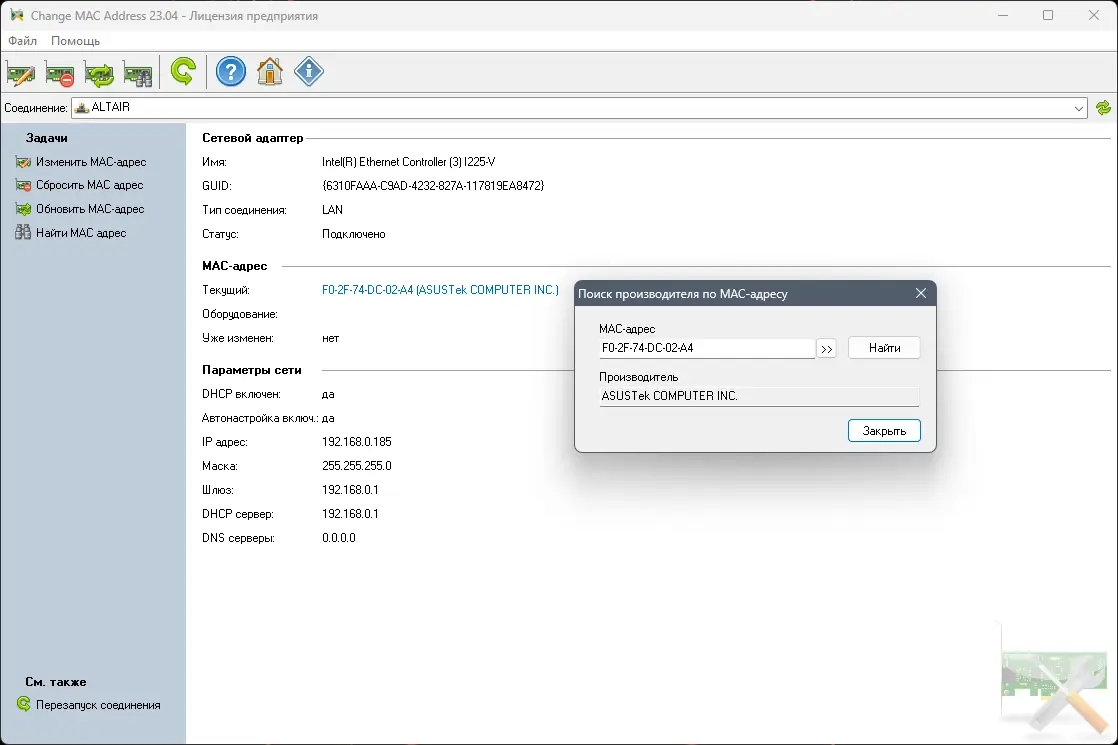Image resolution: width=1118 pixels, height=745 pixels.
Task: Open the Файл menu
Action: [22, 41]
